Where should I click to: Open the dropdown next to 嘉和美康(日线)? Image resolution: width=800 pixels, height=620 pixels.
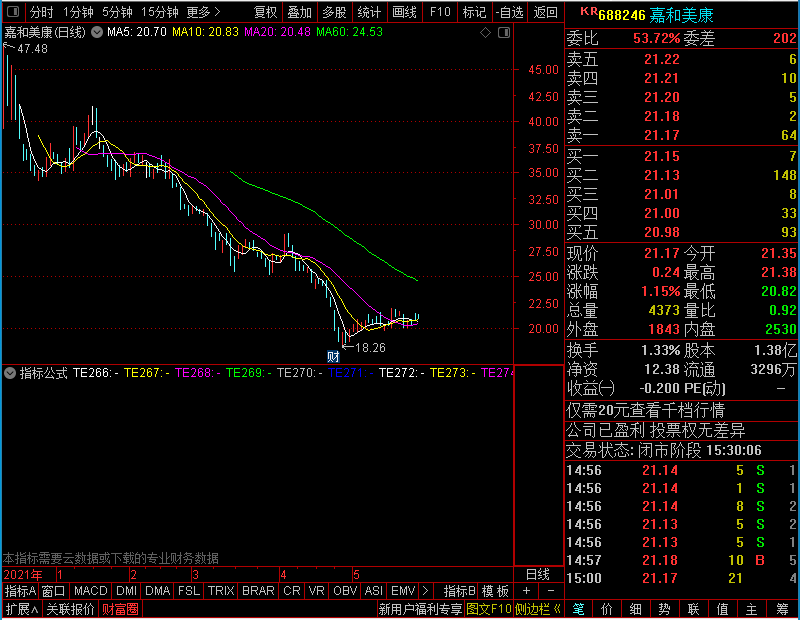point(96,32)
